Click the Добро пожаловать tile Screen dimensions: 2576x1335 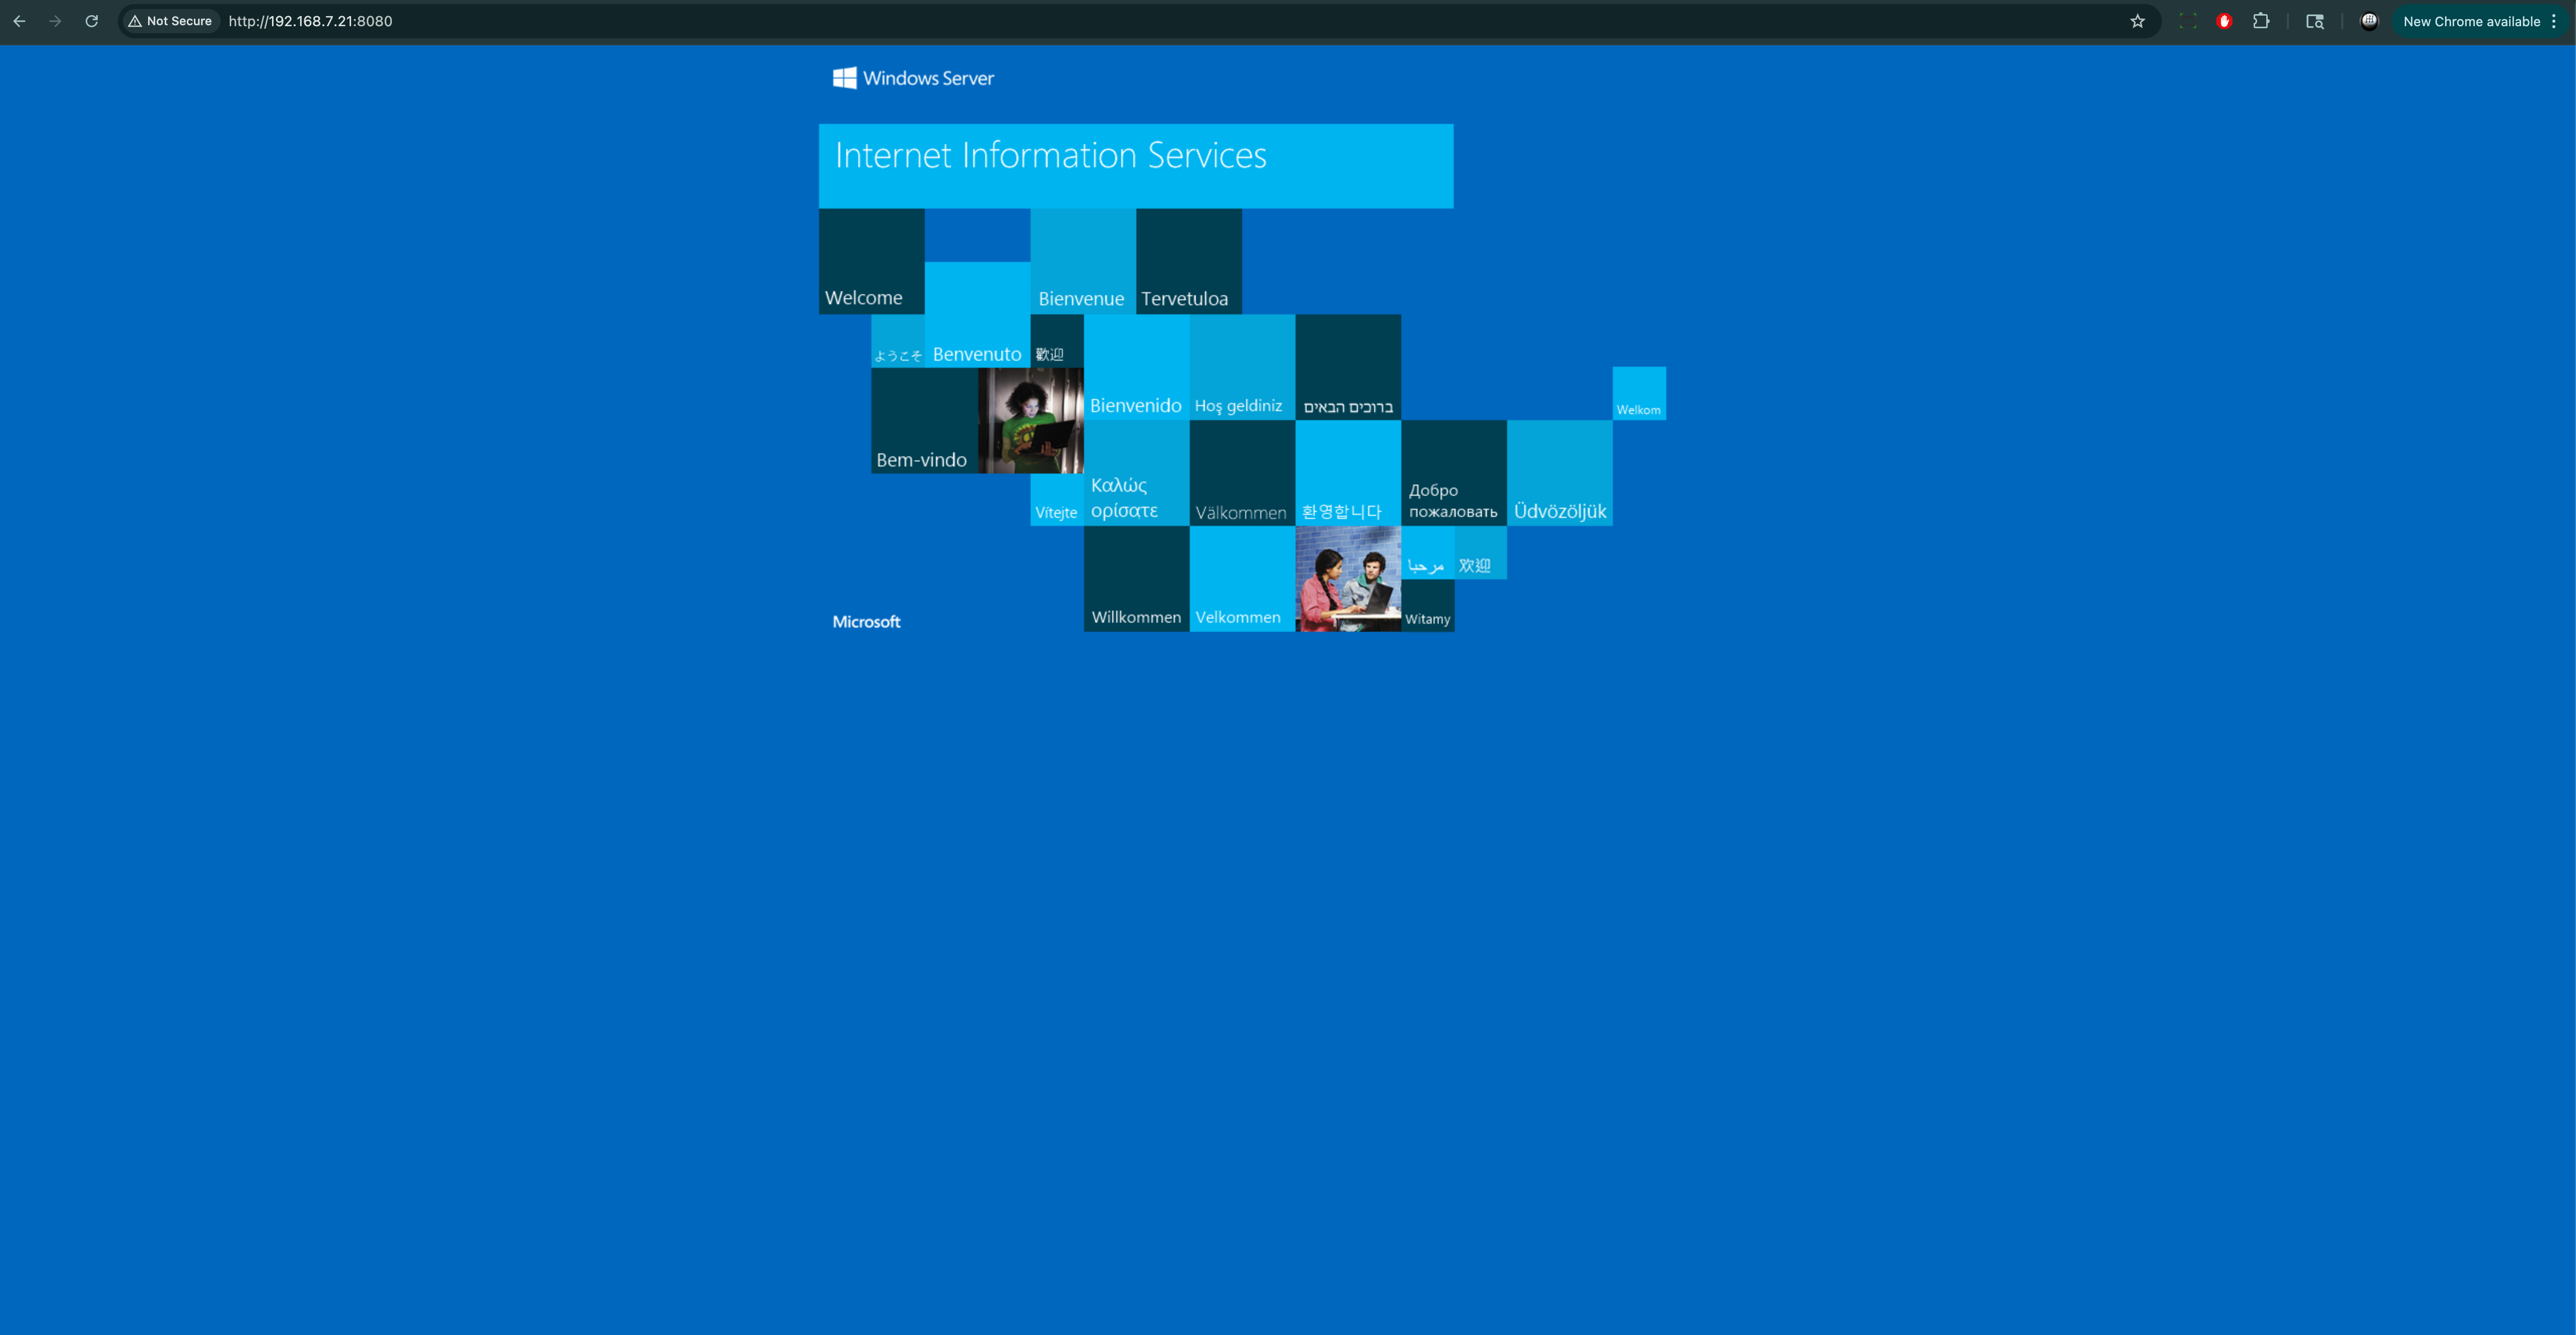click(x=1454, y=473)
